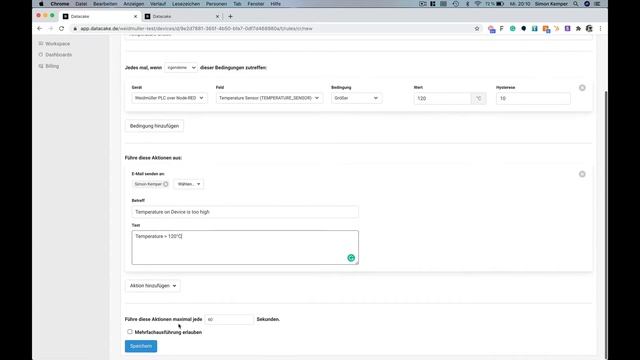640x360 pixels.
Task: Click the Chrome profile avatar
Action: pos(589,29)
